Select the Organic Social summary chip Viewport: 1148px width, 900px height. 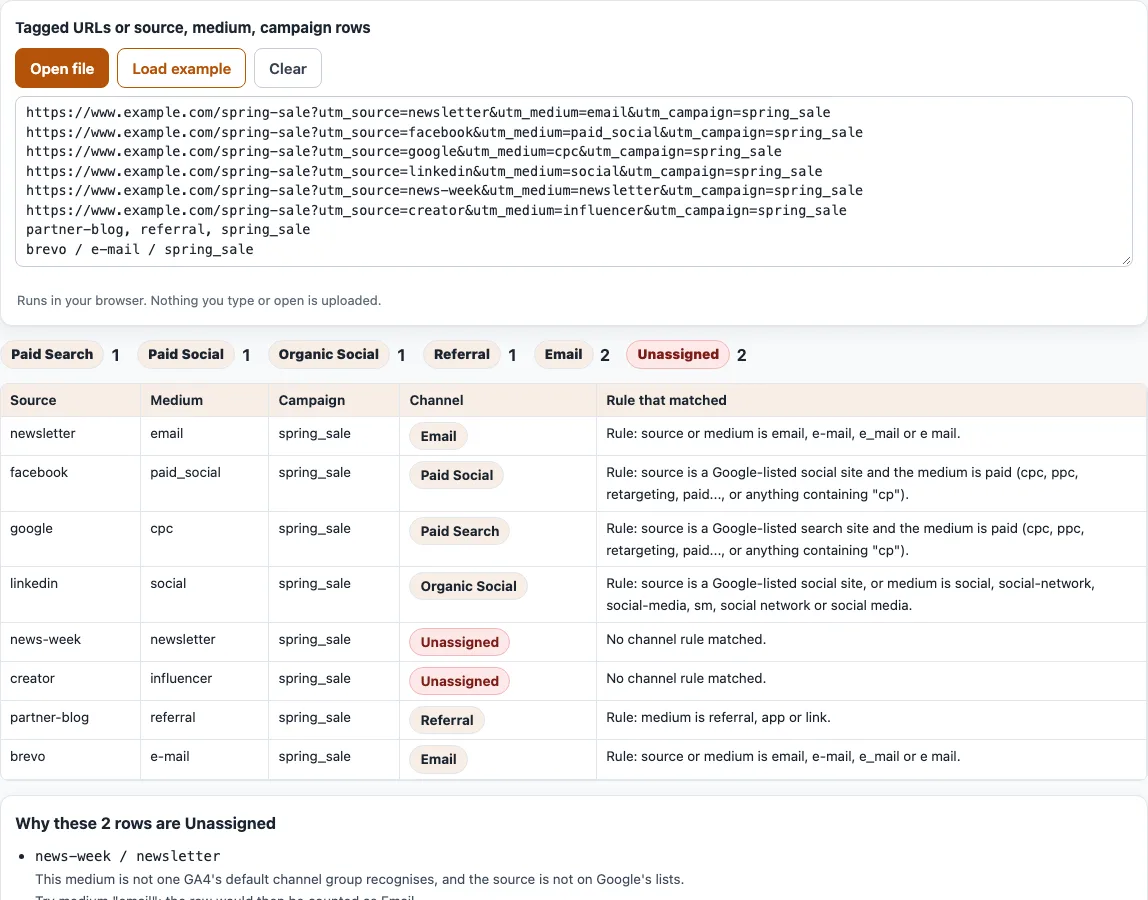329,354
